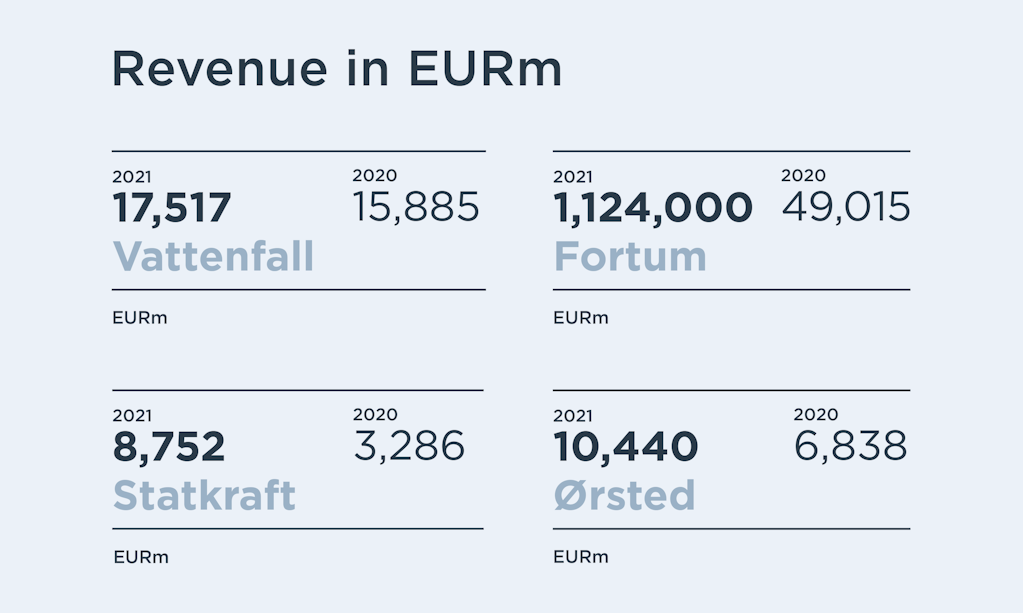Click the Vattenfall company name
1023x613 pixels.
coord(213,256)
